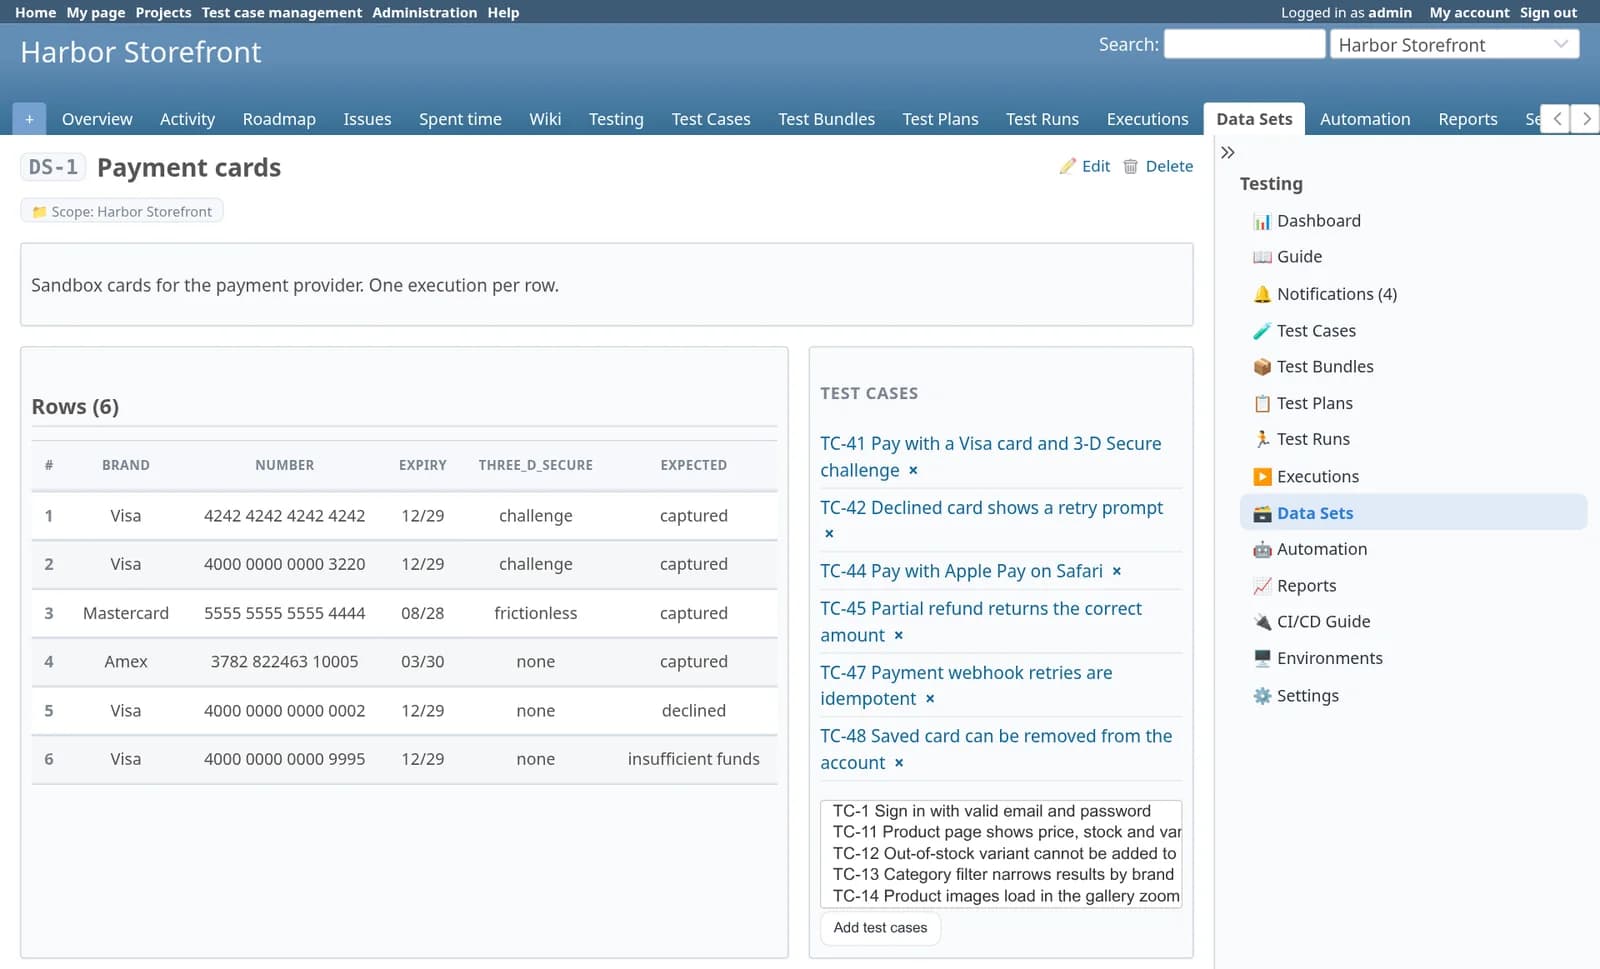The width and height of the screenshot is (1600, 969).
Task: Select TC-12 Out-of-stock variant in the list
Action: [x=1001, y=854]
